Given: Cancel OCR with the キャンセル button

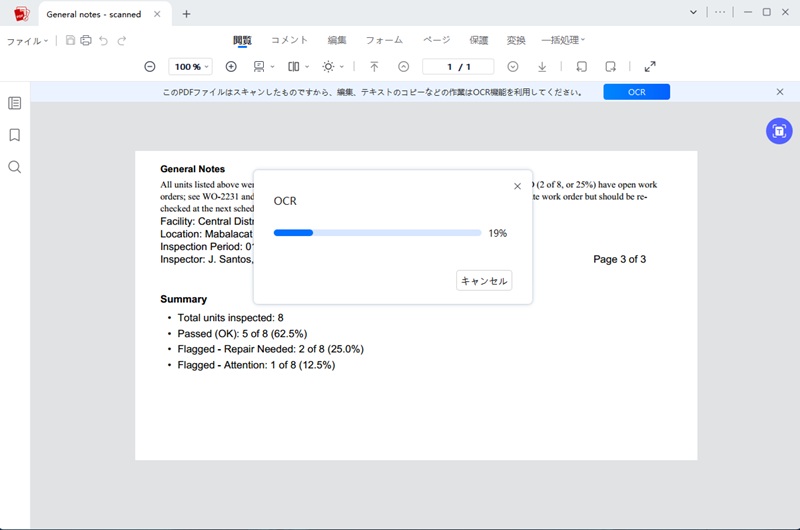Looking at the screenshot, I should coord(484,281).
